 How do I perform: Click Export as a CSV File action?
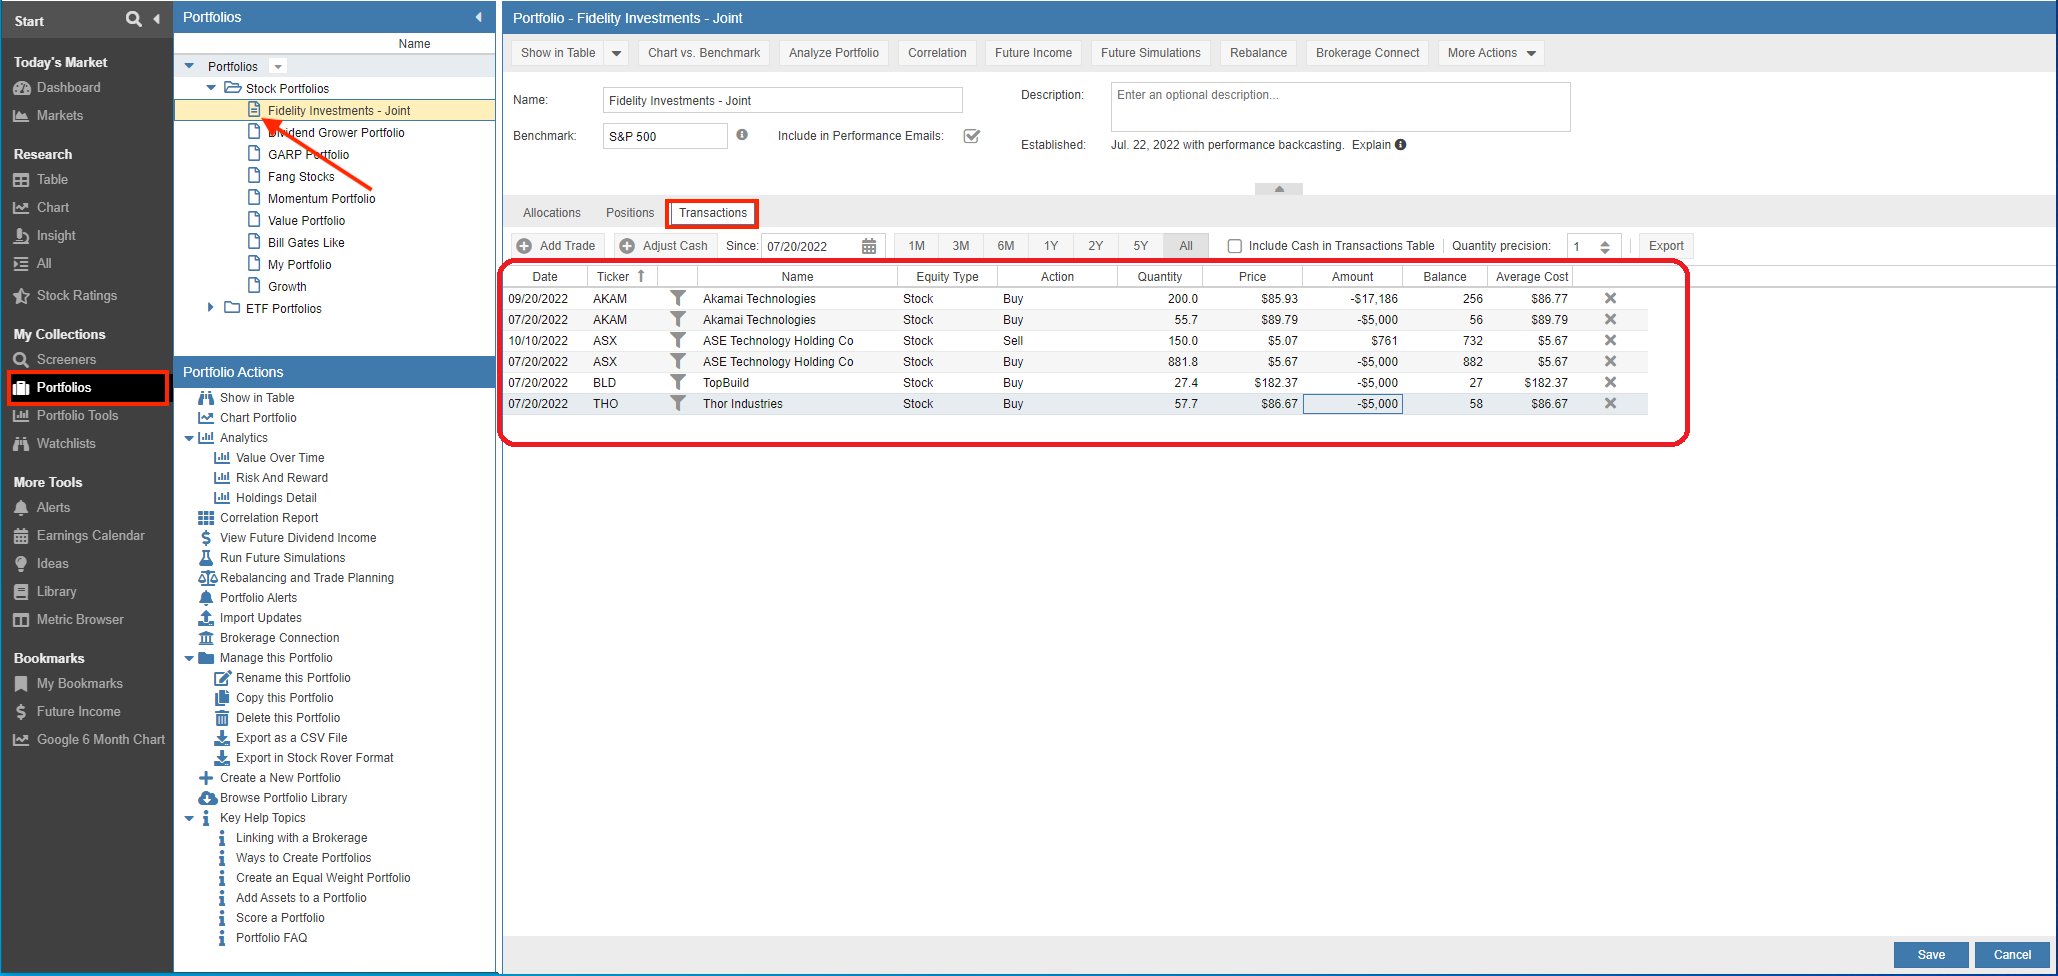(x=291, y=738)
